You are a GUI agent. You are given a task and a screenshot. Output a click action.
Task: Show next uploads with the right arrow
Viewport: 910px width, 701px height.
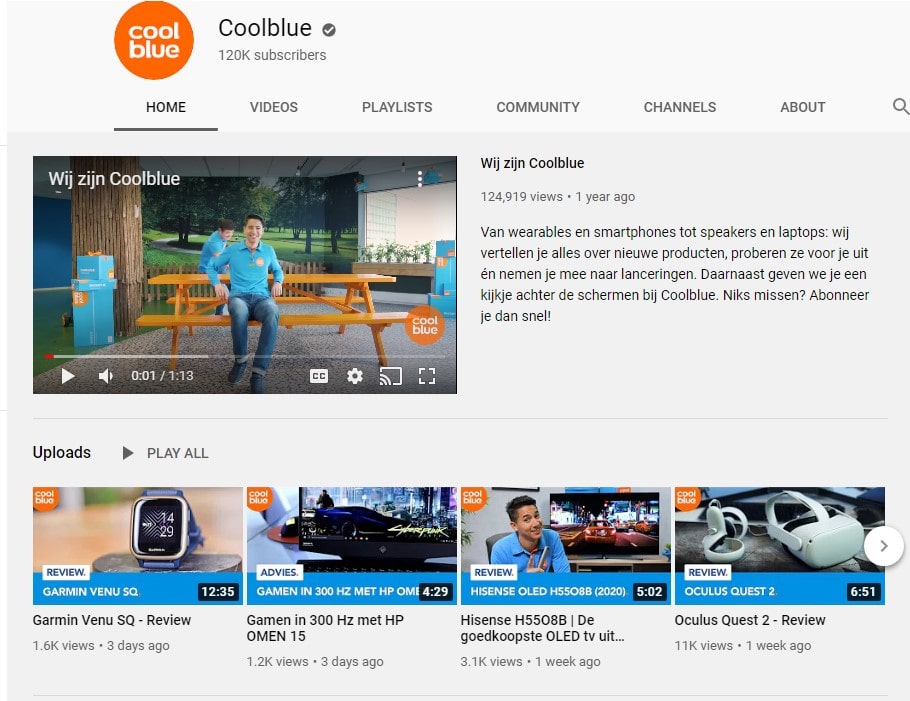(x=883, y=546)
